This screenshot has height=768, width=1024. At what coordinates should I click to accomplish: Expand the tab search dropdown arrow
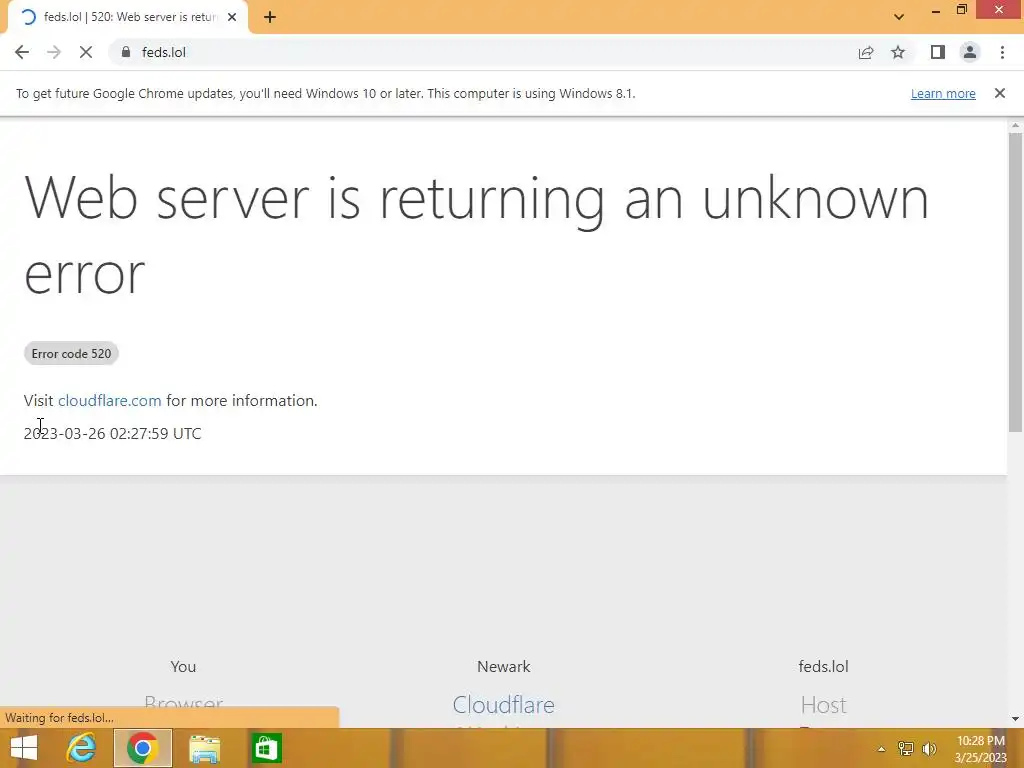(899, 17)
